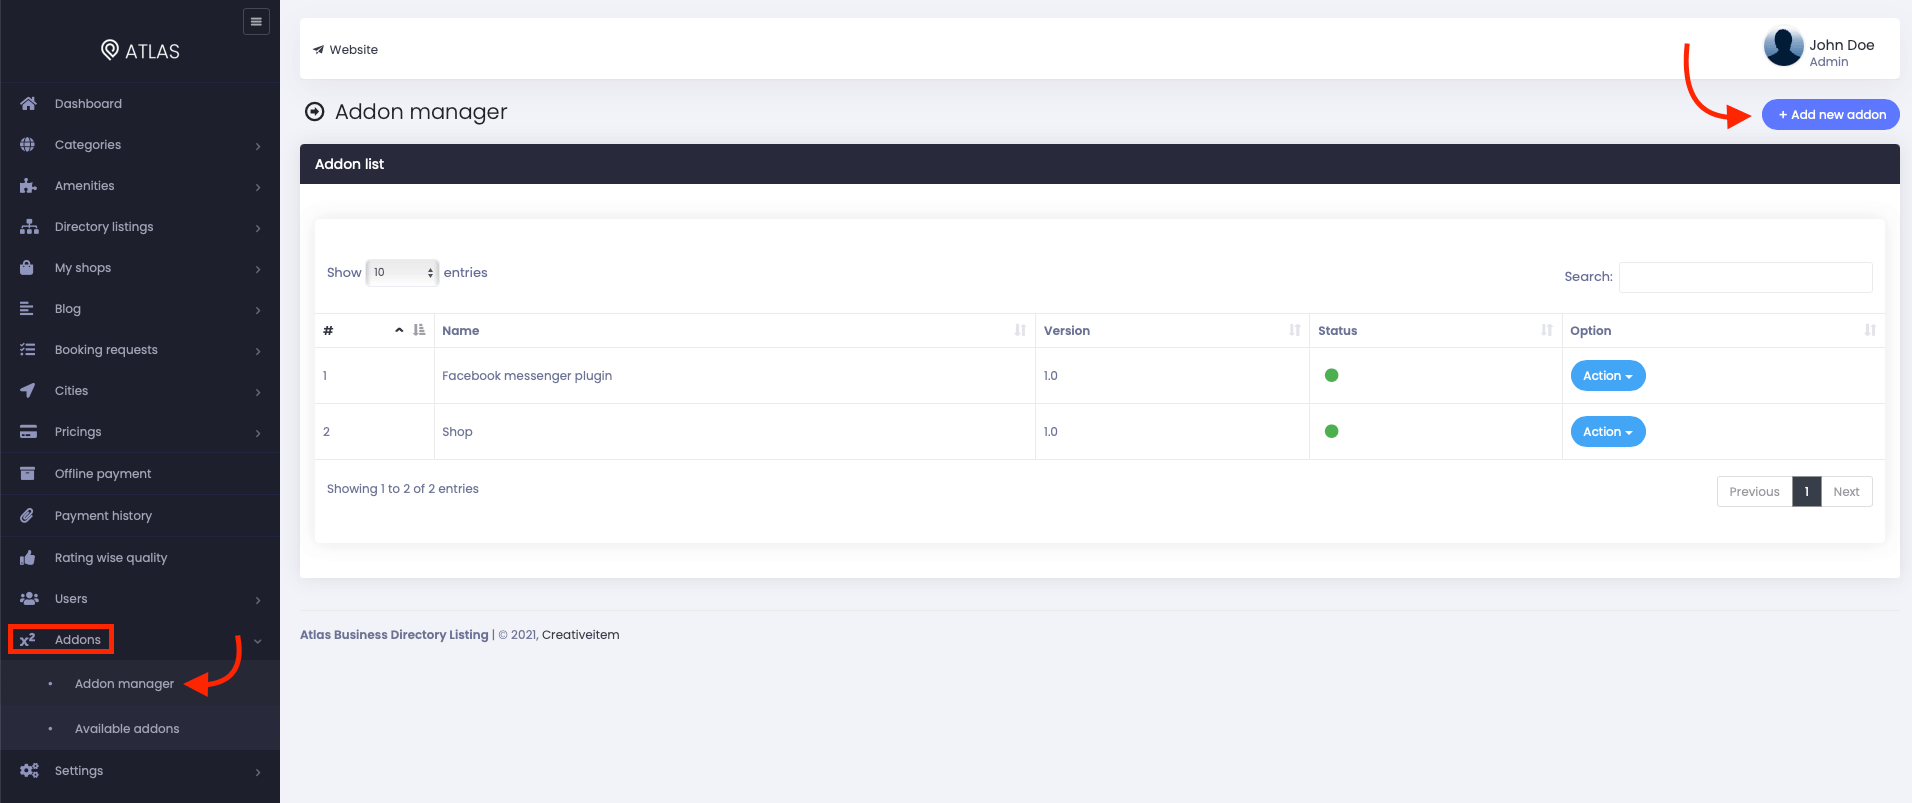Screen dimensions: 1912x803
Task: Click the My shops bag icon
Action: (27, 268)
